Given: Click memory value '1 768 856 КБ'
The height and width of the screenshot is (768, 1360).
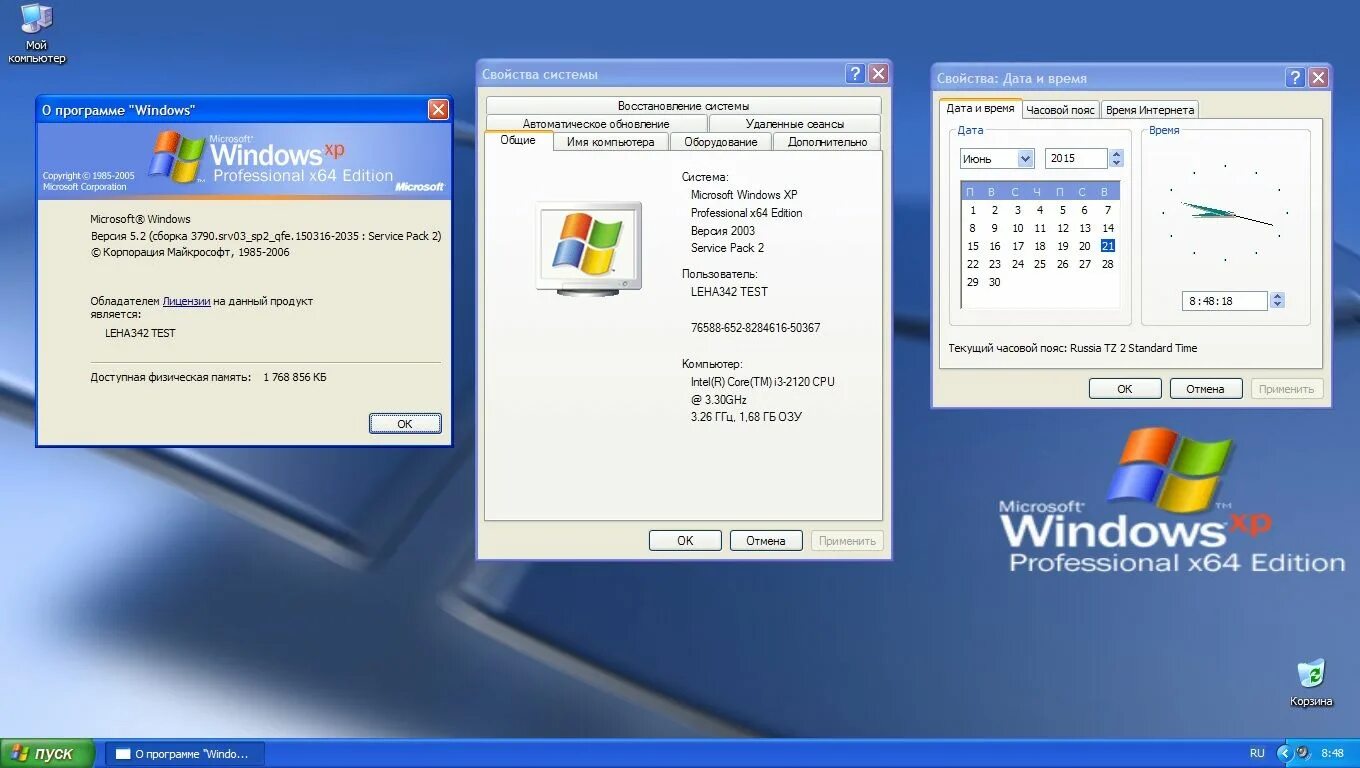Looking at the screenshot, I should click(295, 377).
